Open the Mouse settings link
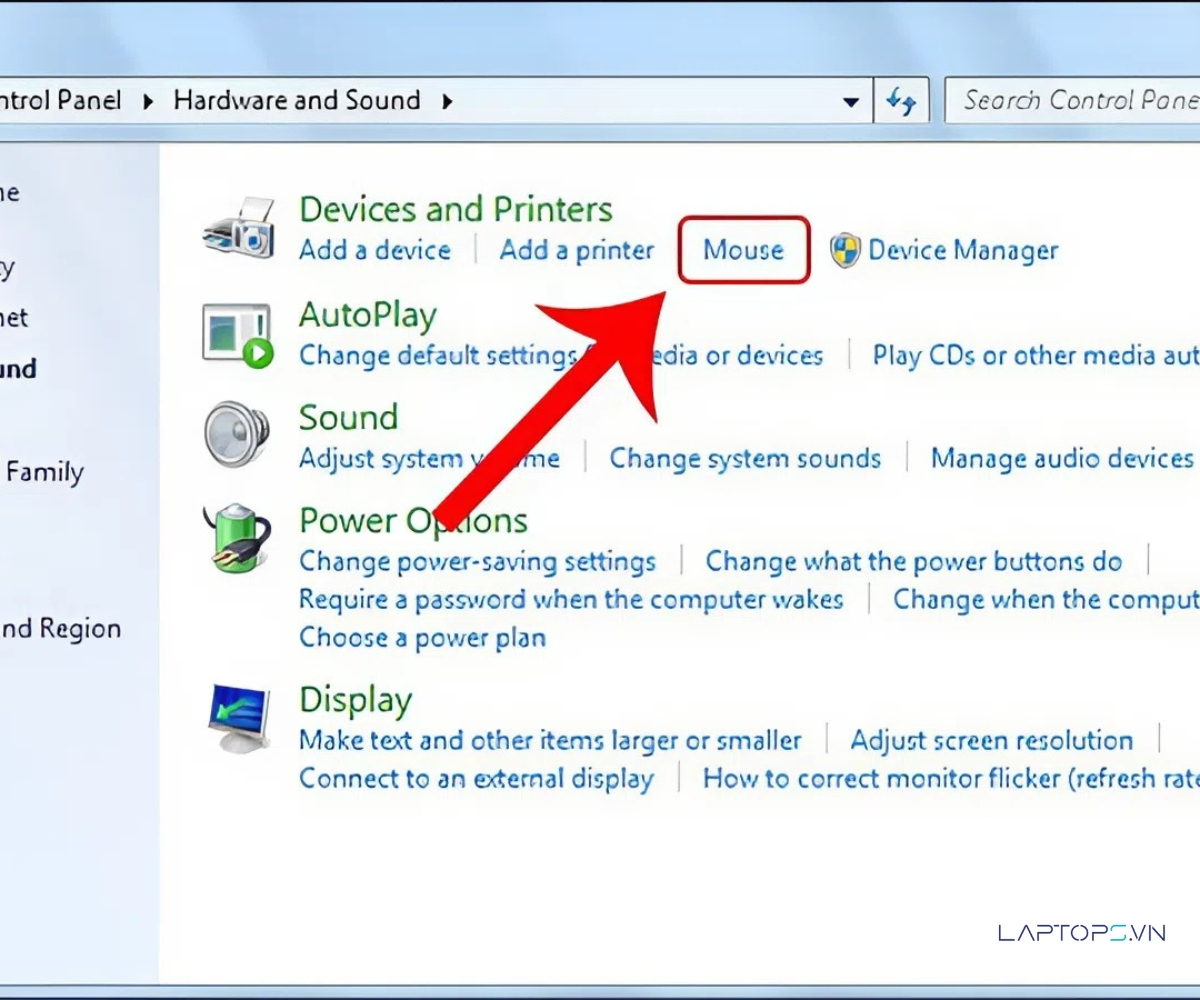 743,250
